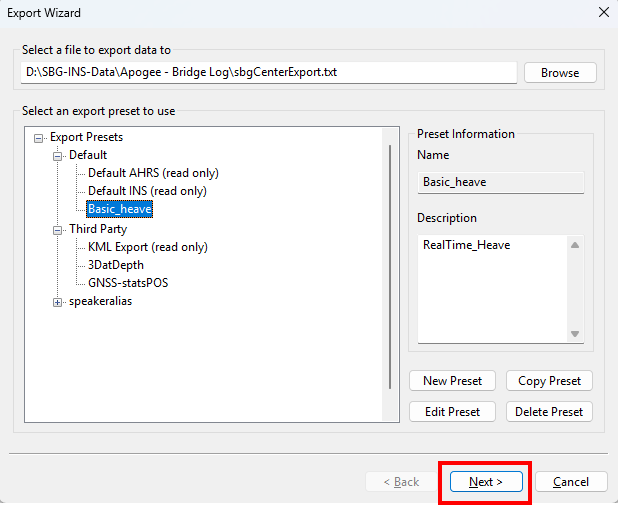This screenshot has height=523, width=638.
Task: Select KML Export (read only) preset
Action: click(147, 247)
